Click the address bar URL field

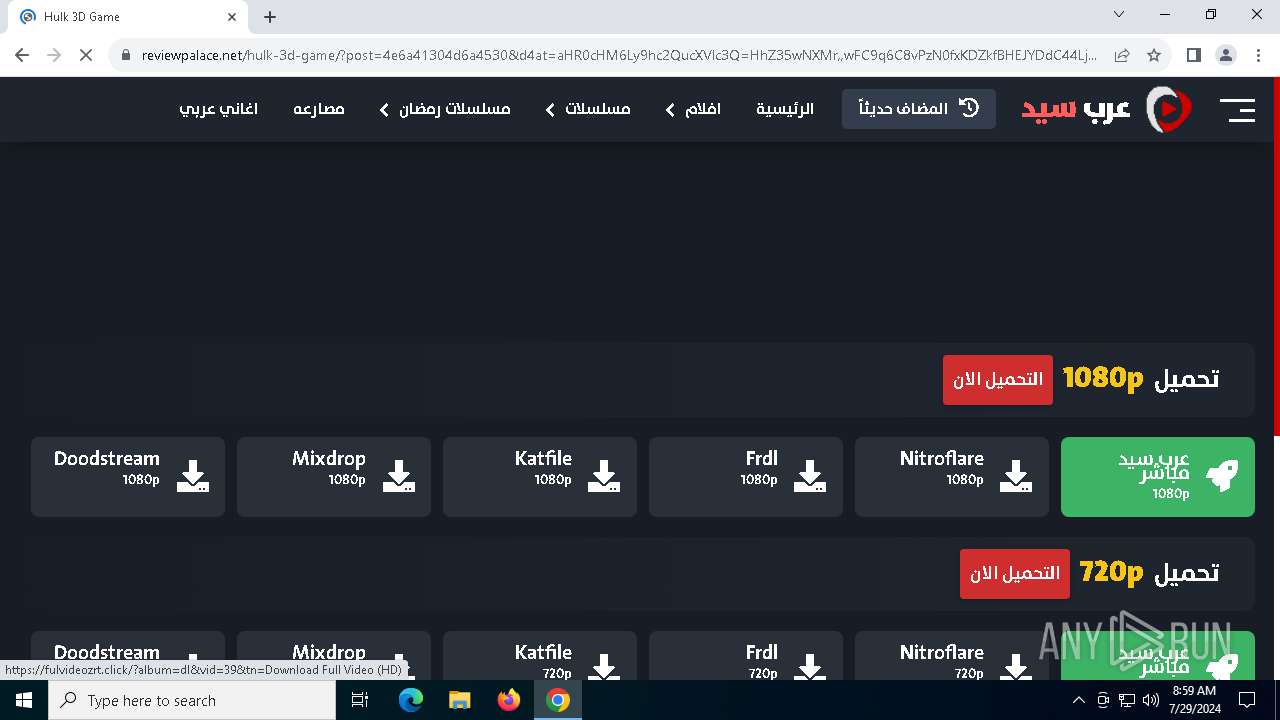coord(619,55)
